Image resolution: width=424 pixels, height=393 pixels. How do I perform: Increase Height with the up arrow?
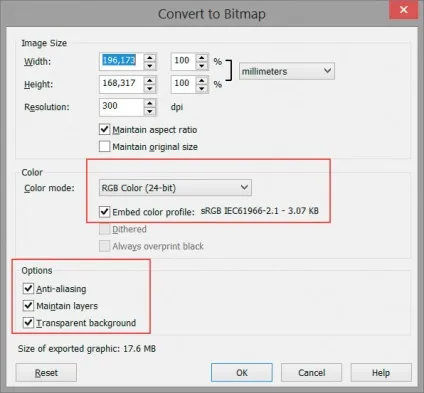click(x=150, y=80)
